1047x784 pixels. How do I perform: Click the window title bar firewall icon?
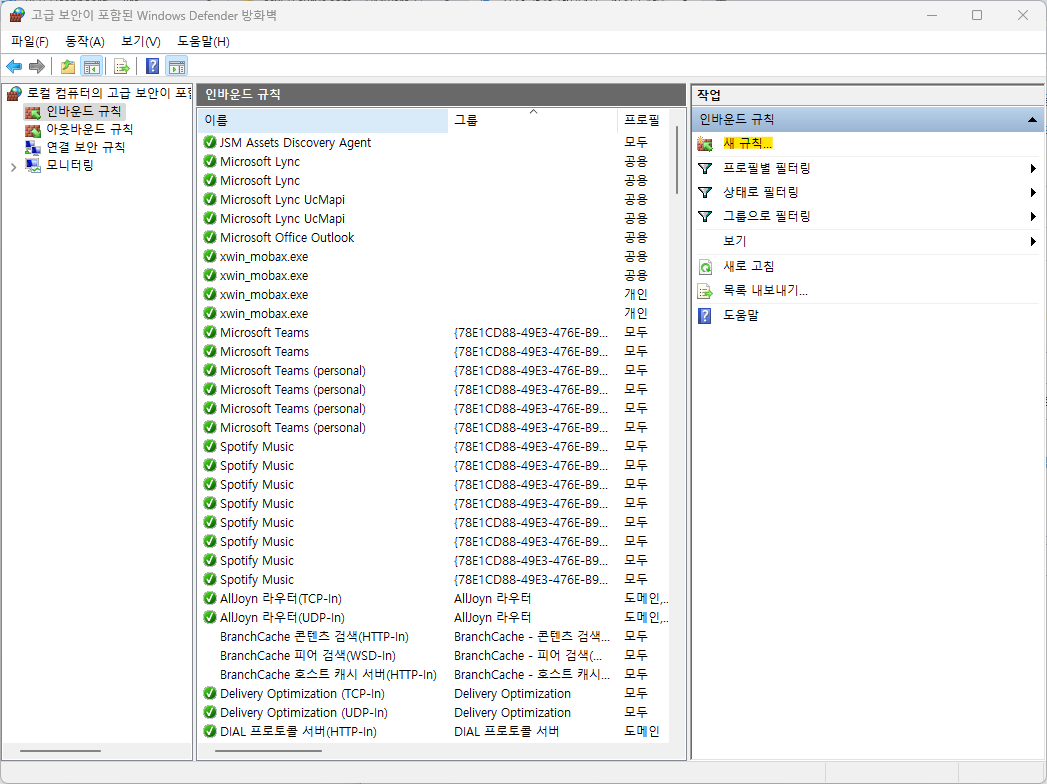17,15
